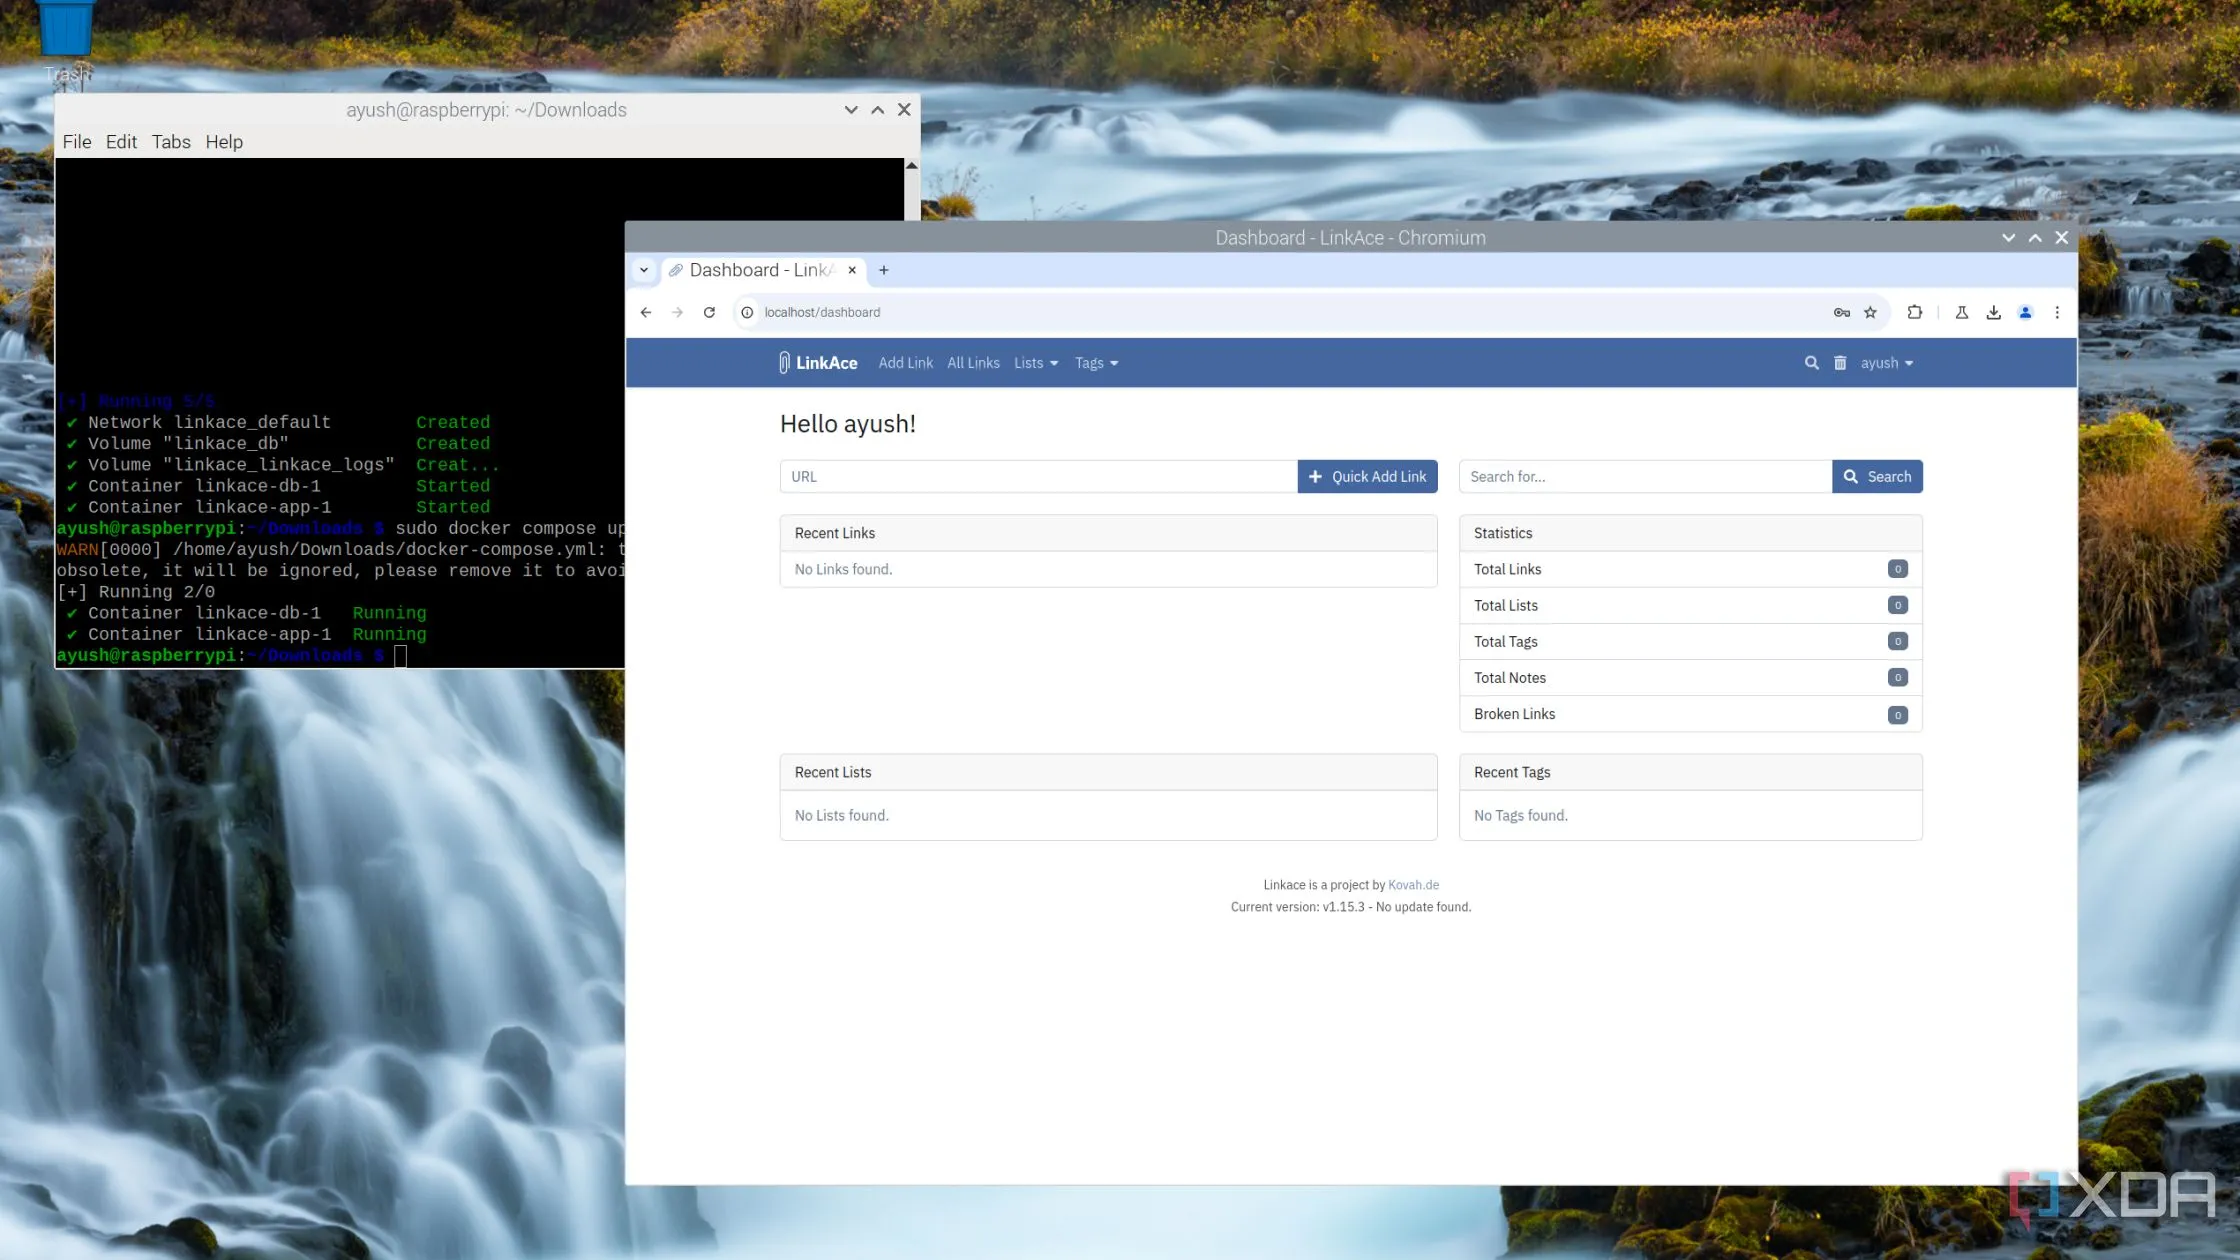Click the Broken Links statistics row
The image size is (2240, 1260).
pyautogui.click(x=1690, y=714)
